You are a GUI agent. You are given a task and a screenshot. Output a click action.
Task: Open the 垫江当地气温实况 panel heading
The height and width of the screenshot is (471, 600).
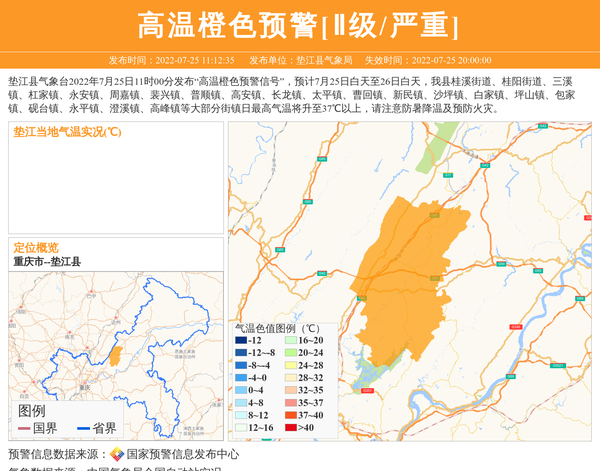67,131
